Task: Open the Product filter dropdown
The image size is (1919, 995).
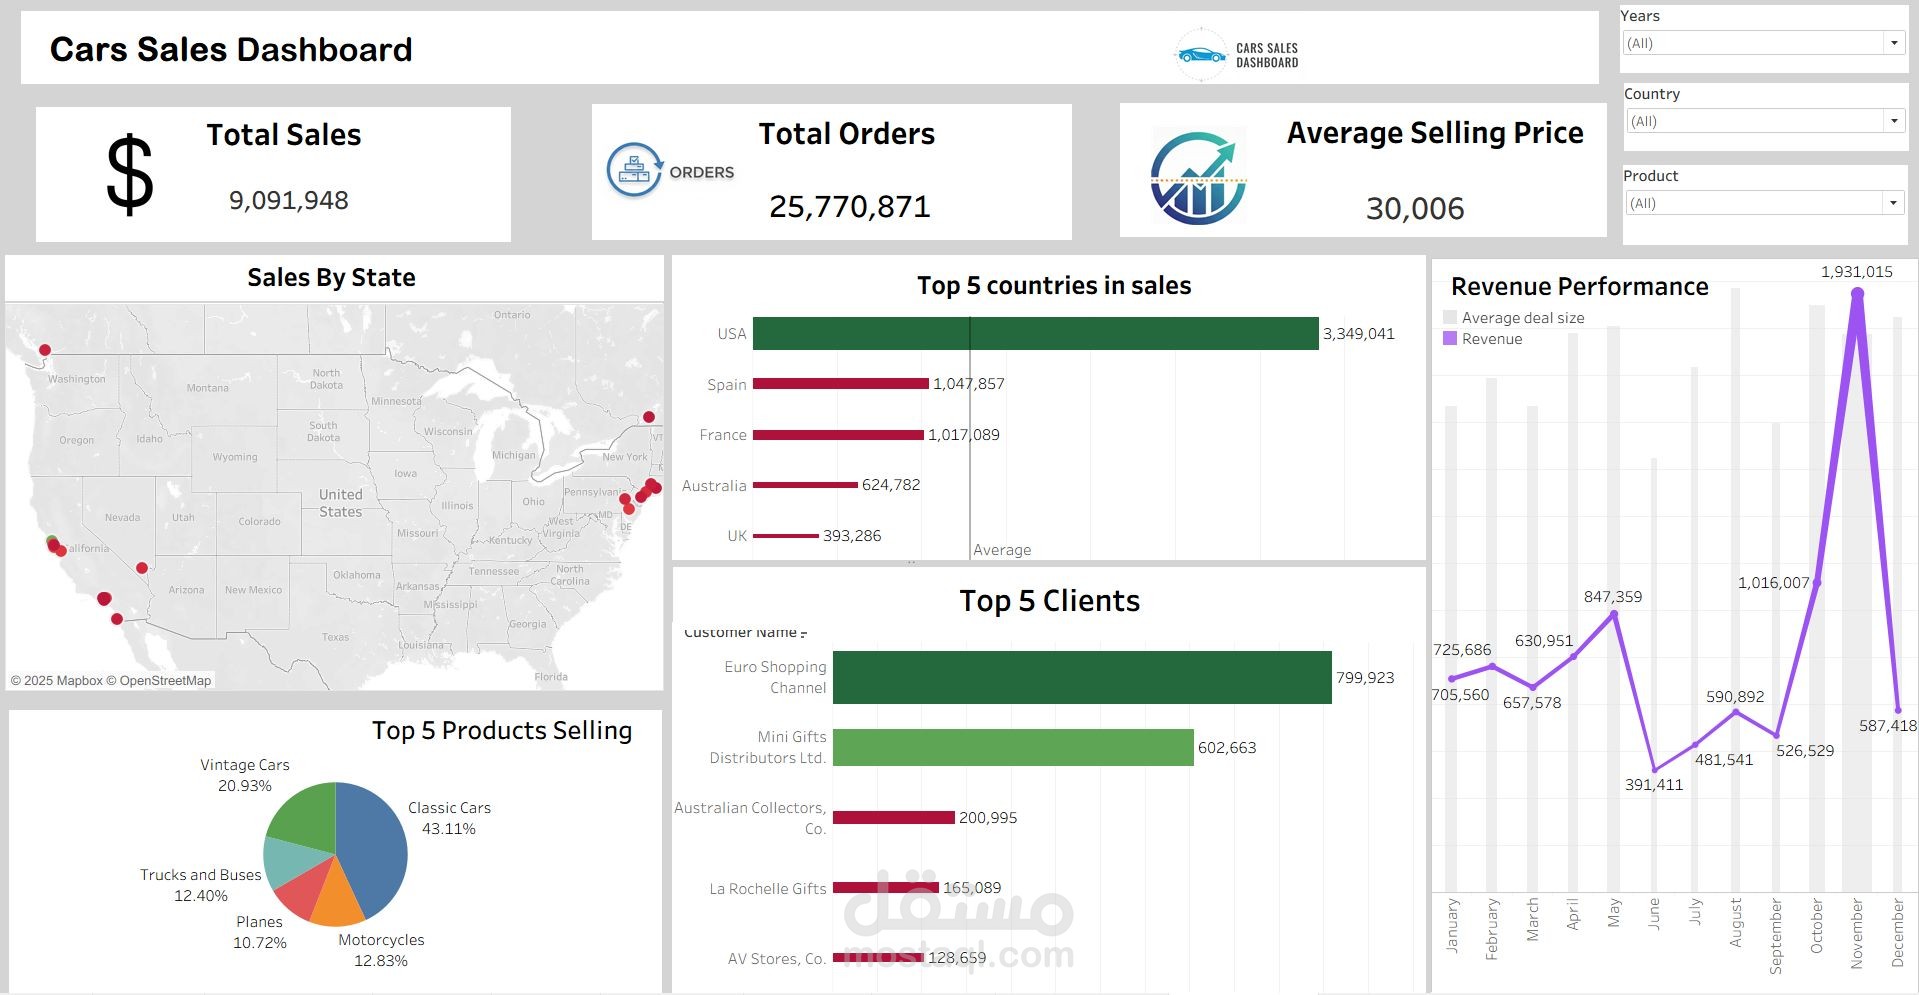Action: 1894,202
